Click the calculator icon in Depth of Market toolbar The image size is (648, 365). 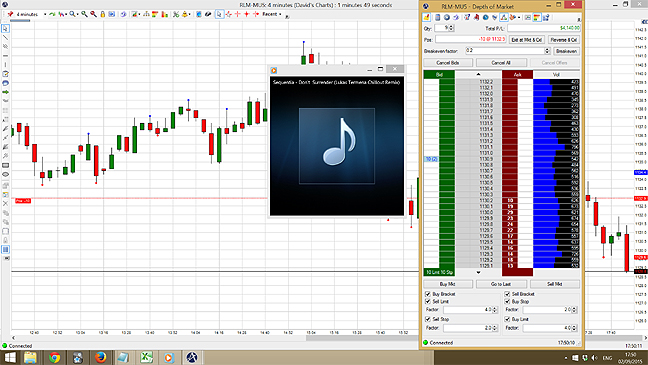click(x=437, y=17)
